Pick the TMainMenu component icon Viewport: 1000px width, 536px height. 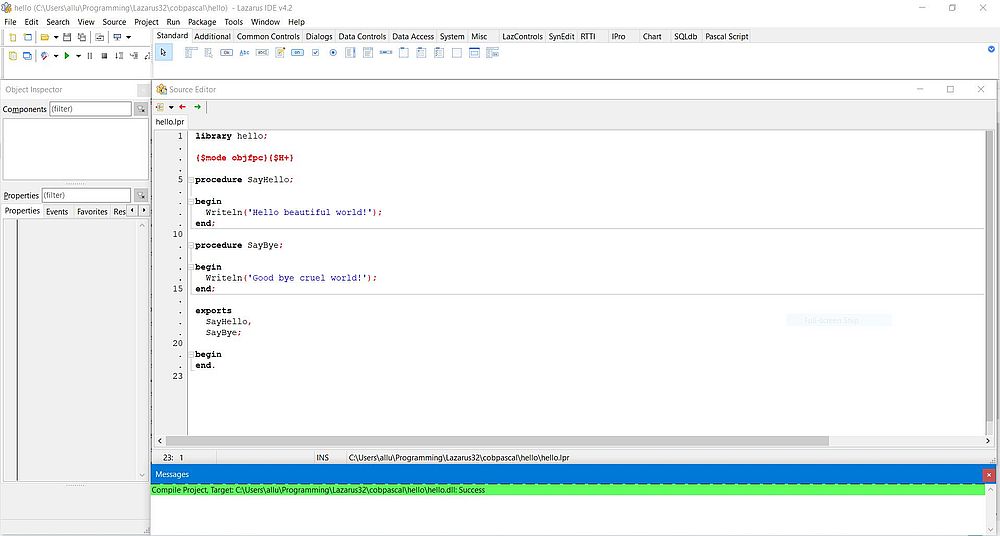[x=191, y=53]
